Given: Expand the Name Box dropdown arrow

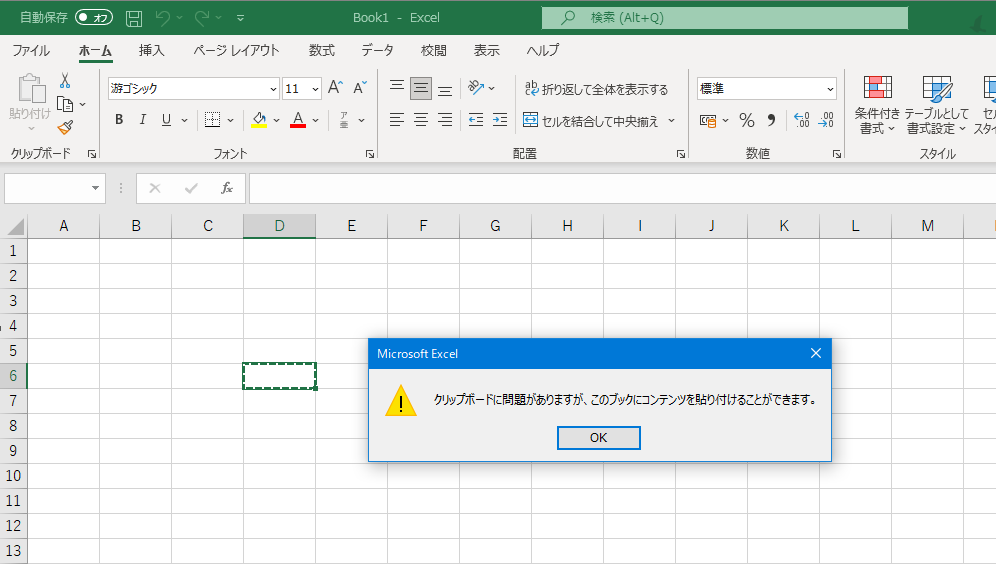Looking at the screenshot, I should coord(95,188).
